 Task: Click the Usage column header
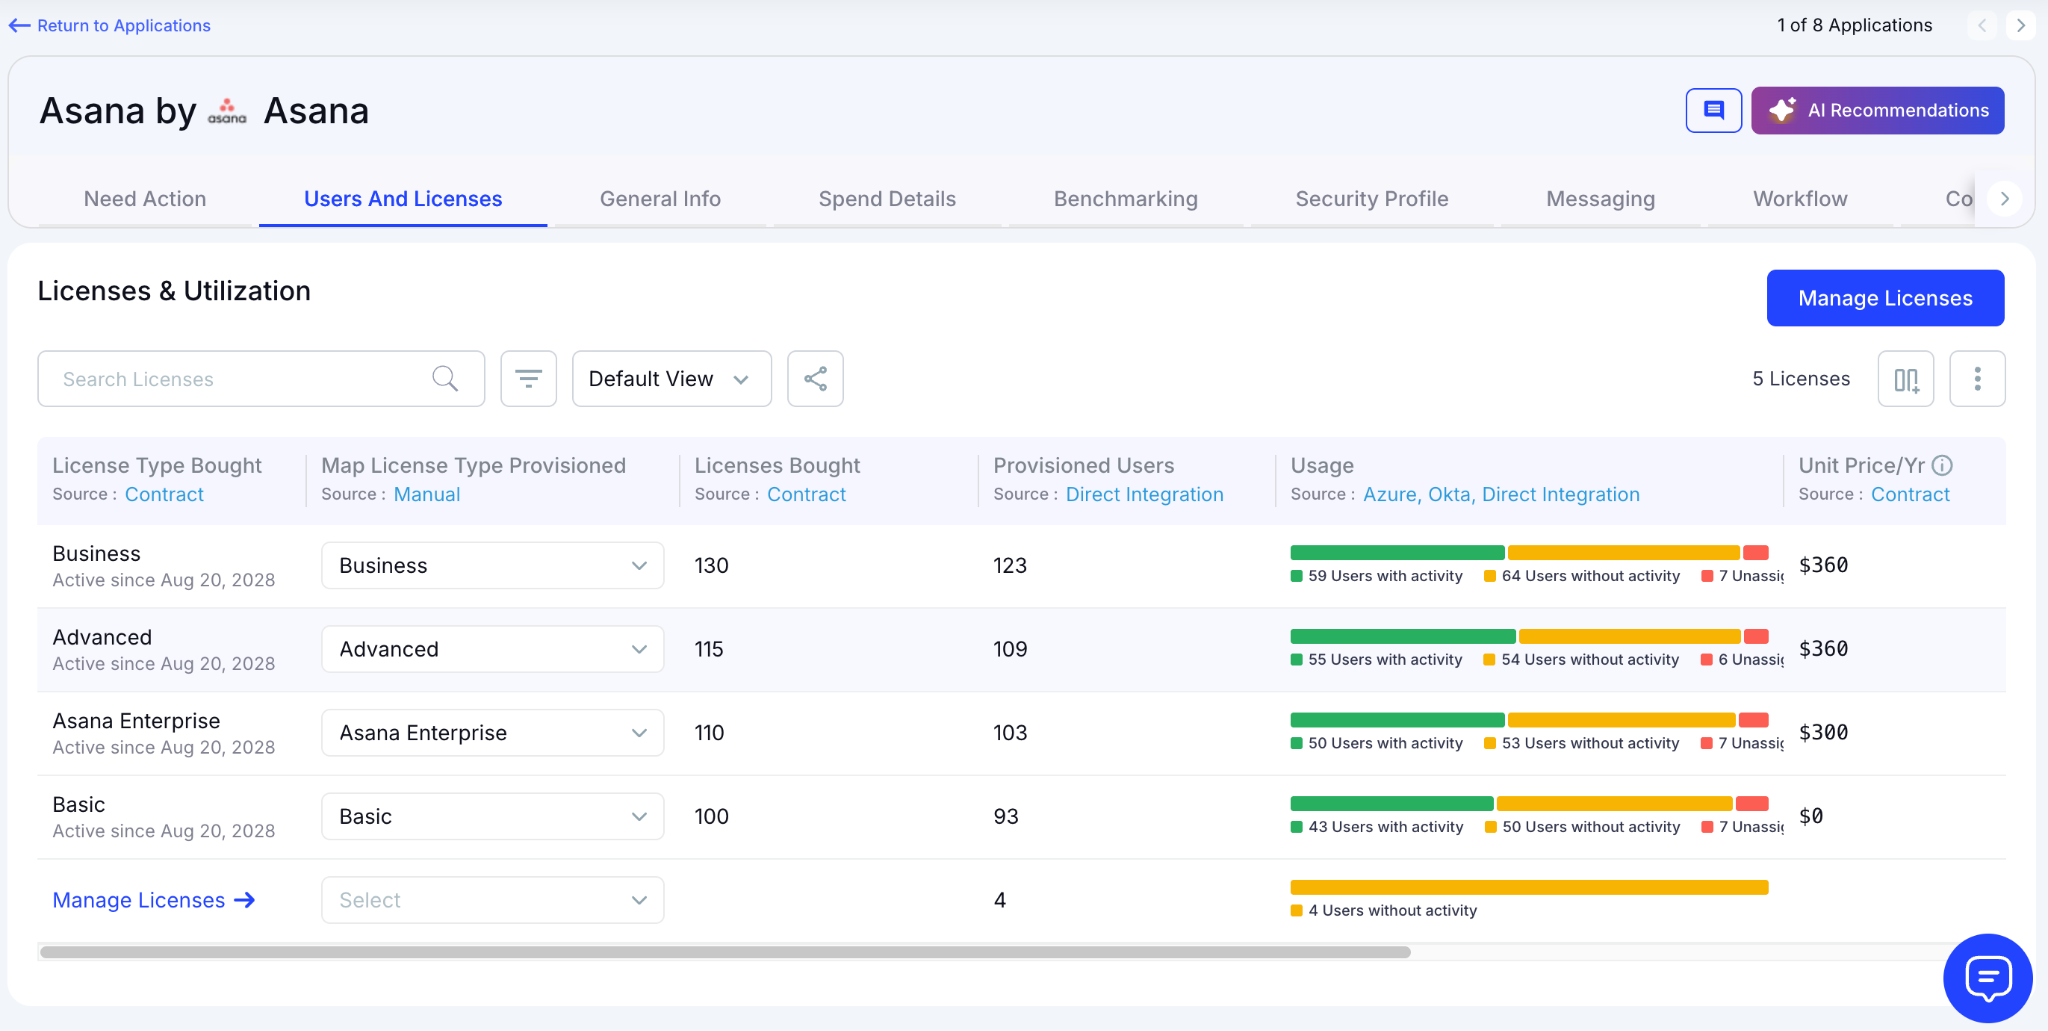click(x=1322, y=465)
